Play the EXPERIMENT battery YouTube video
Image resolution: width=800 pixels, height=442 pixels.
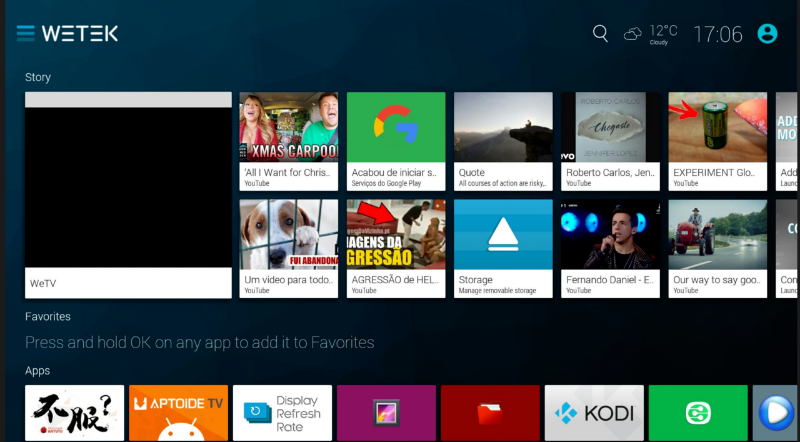717,140
